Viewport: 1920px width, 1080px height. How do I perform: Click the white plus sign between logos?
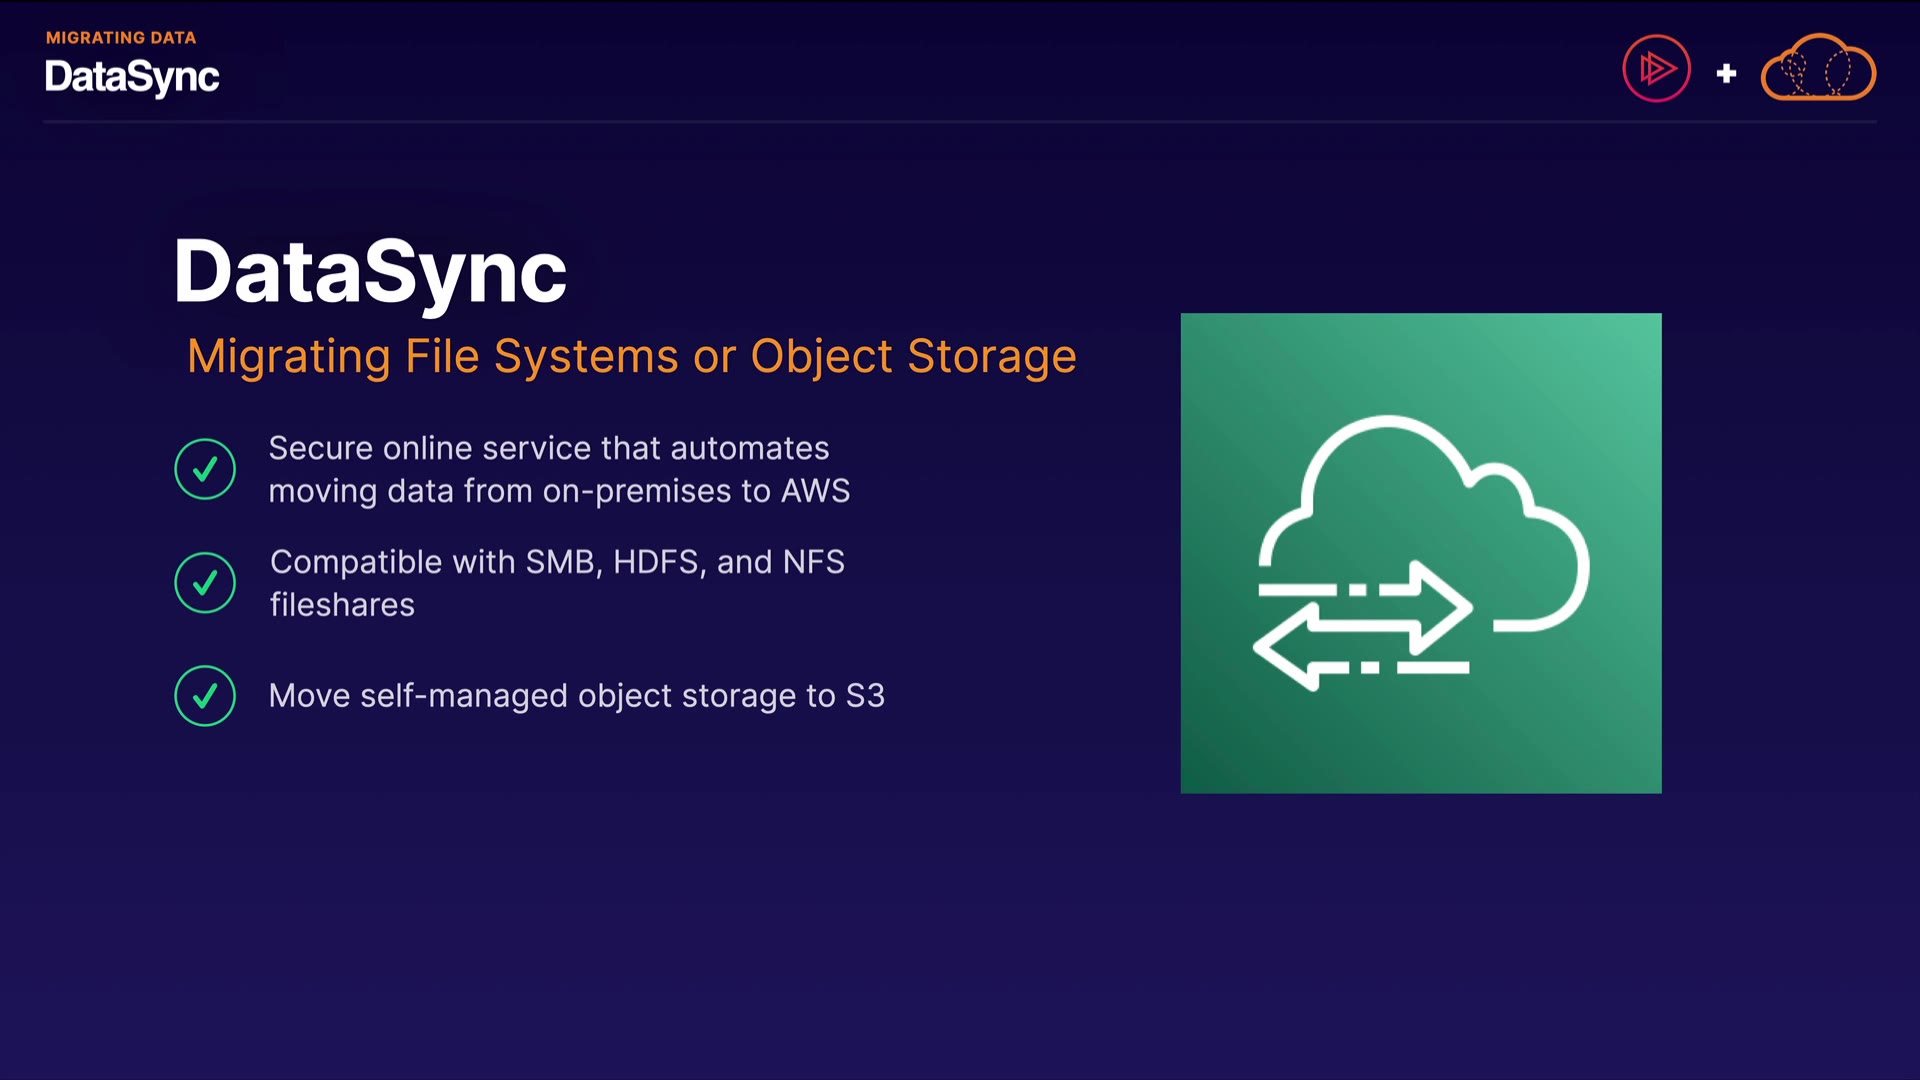[1726, 73]
